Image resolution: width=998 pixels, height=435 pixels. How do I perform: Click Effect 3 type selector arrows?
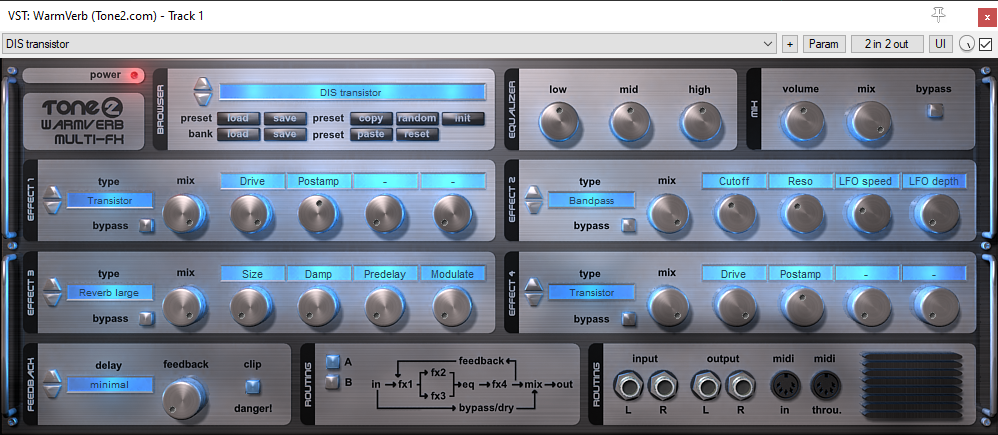(x=51, y=292)
